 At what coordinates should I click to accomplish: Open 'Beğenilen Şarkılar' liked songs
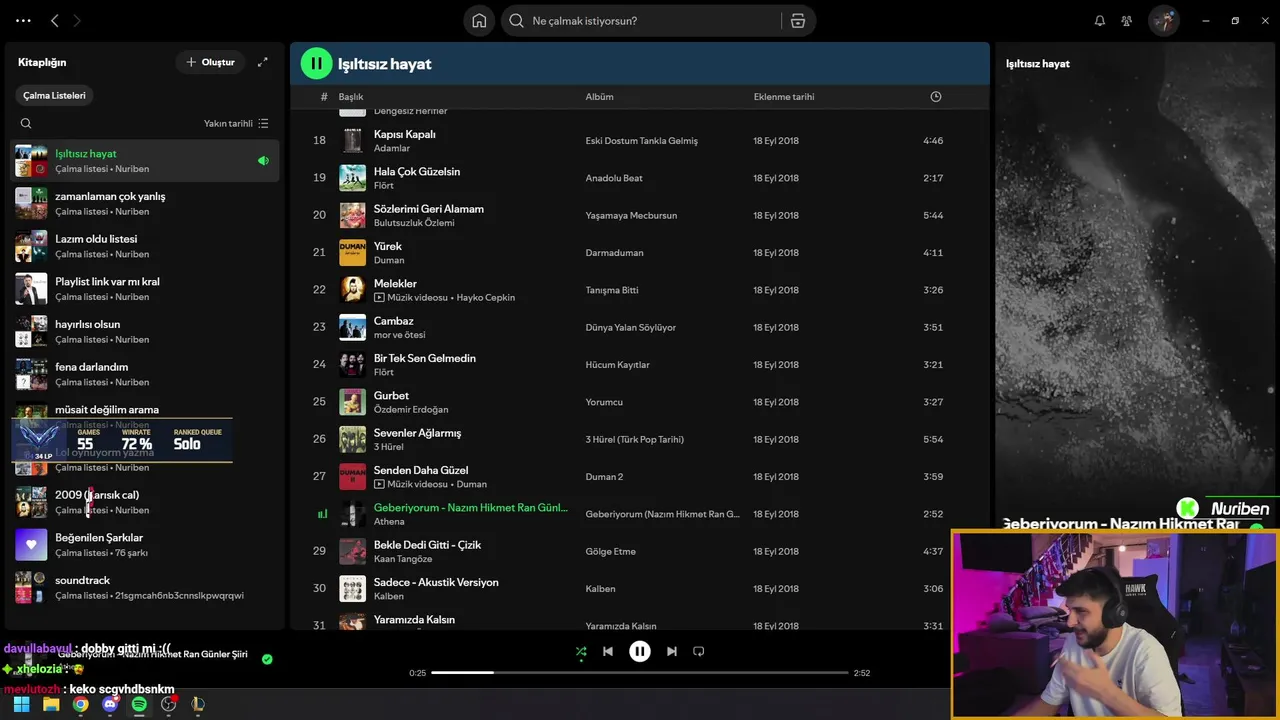click(145, 545)
